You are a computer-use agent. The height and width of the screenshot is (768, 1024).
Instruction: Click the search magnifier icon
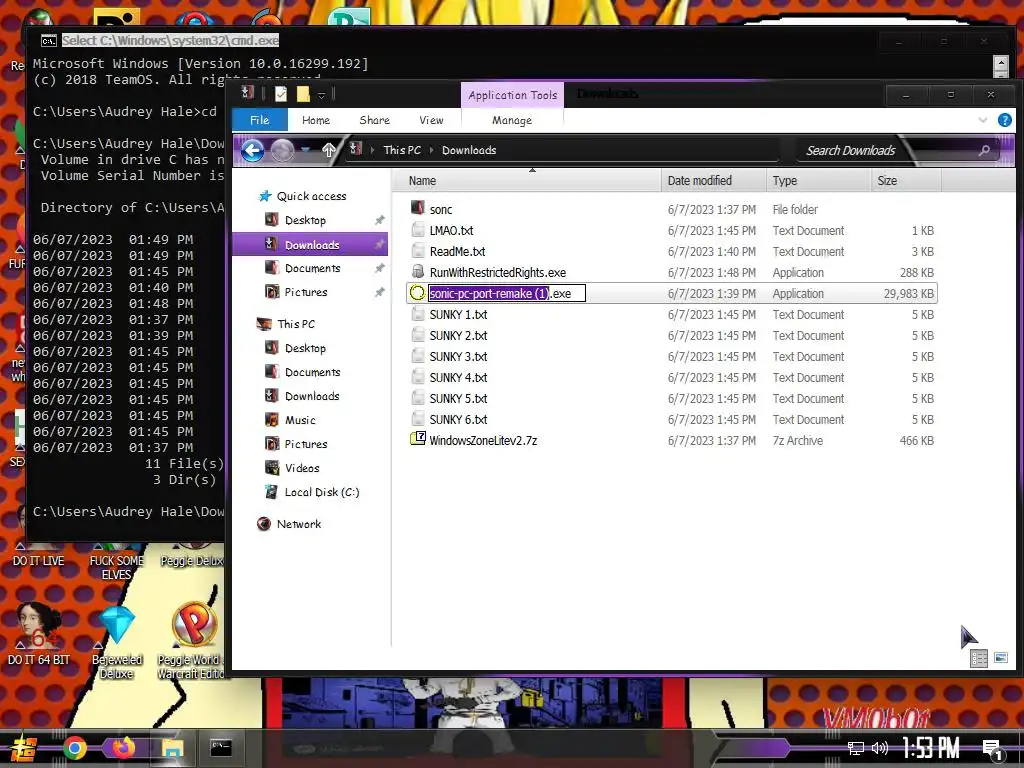coord(984,151)
